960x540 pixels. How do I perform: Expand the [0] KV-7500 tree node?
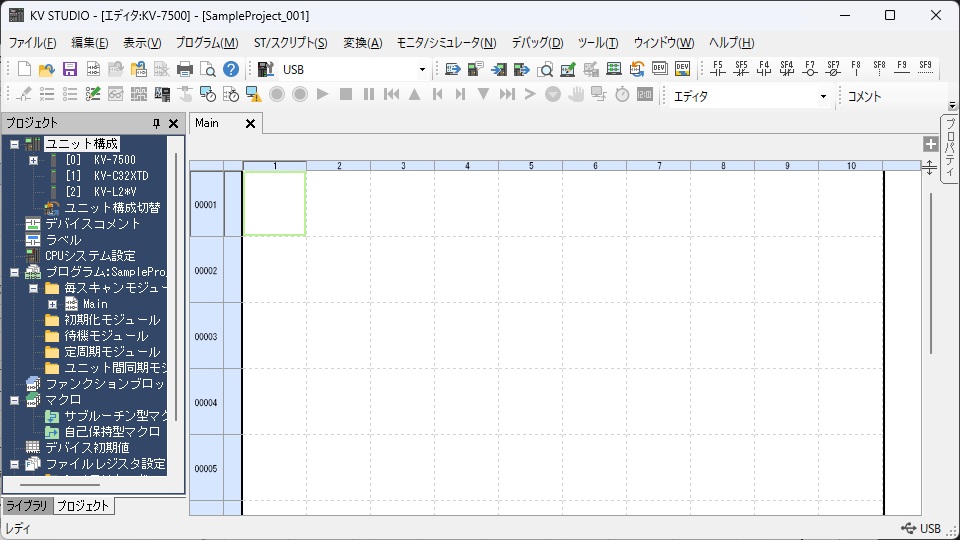(x=33, y=160)
